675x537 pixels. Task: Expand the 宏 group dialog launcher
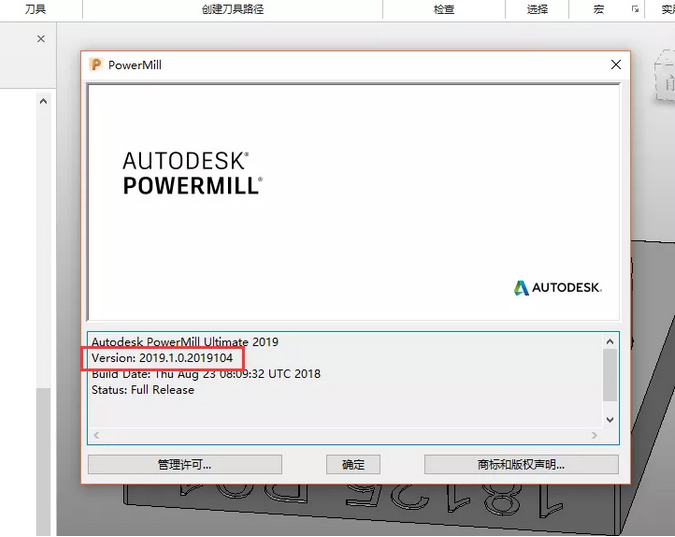(x=635, y=9)
